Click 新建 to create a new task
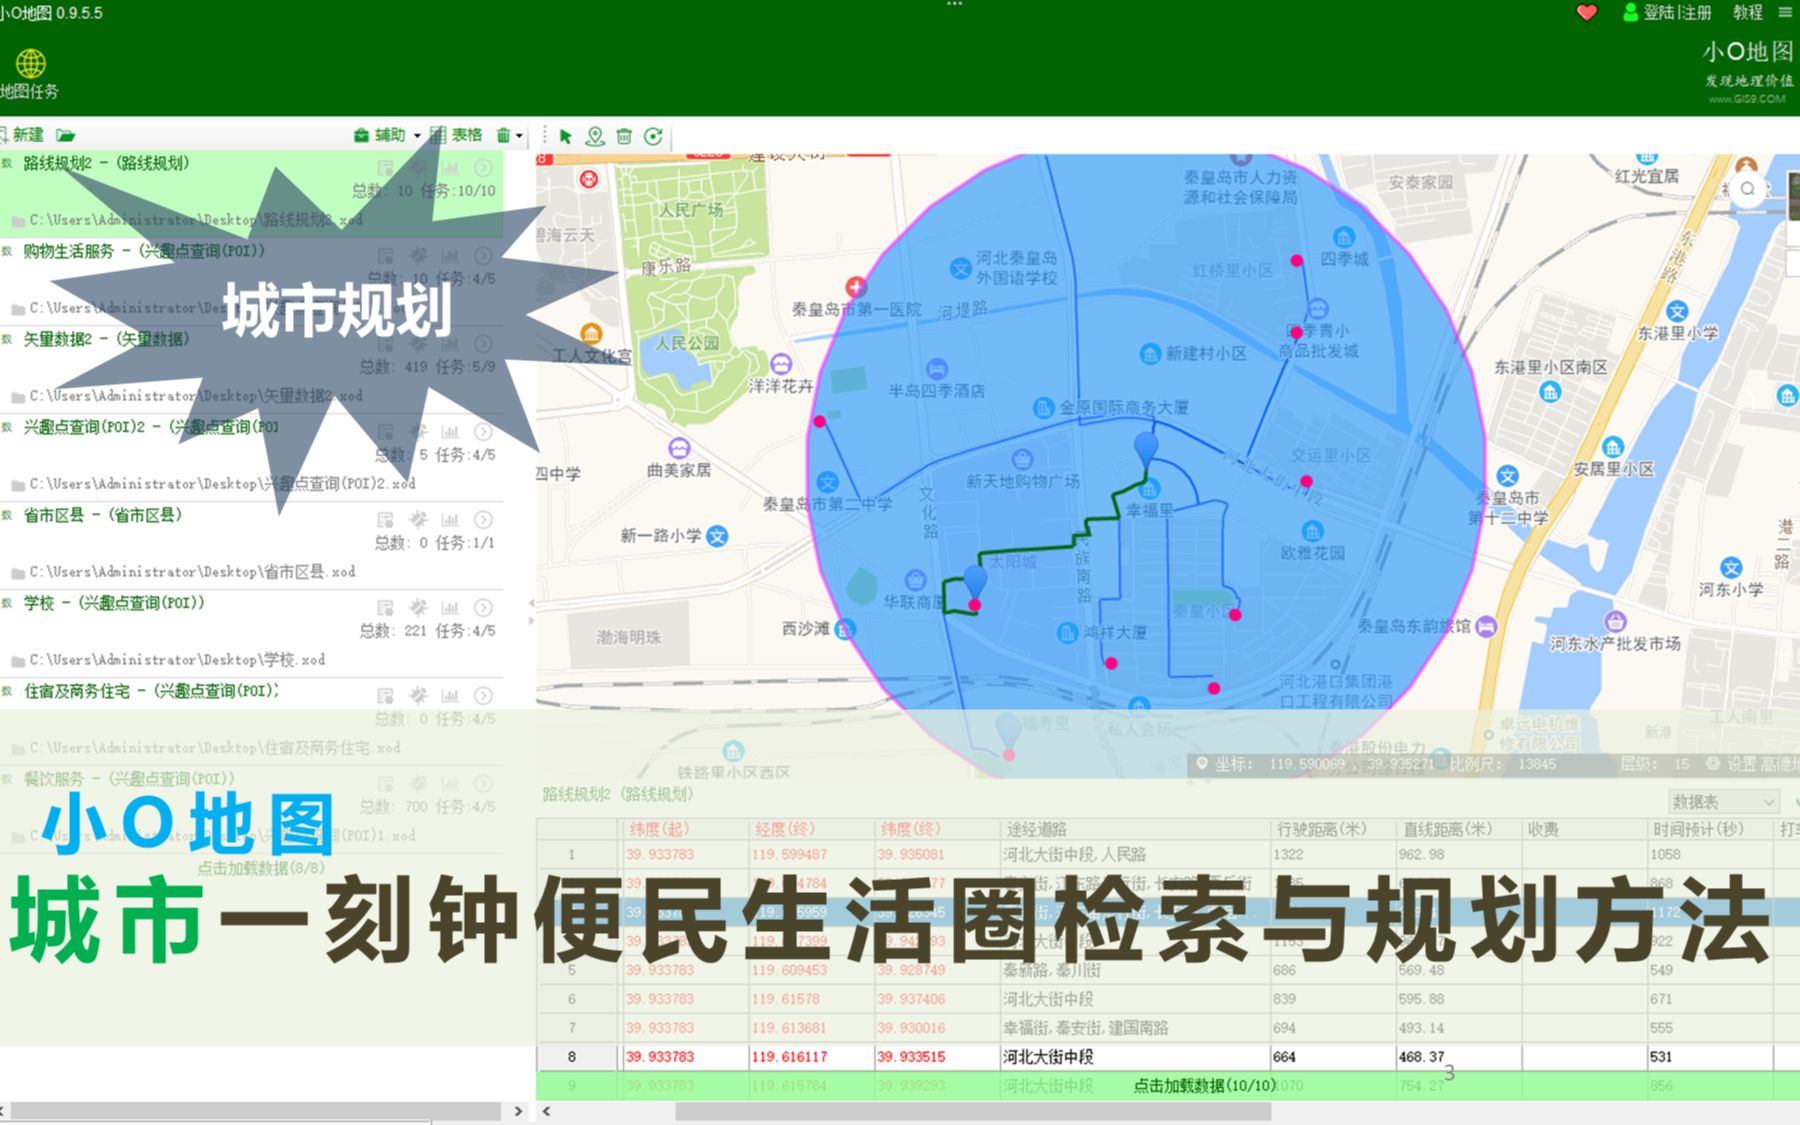This screenshot has width=1800, height=1125. (x=22, y=135)
